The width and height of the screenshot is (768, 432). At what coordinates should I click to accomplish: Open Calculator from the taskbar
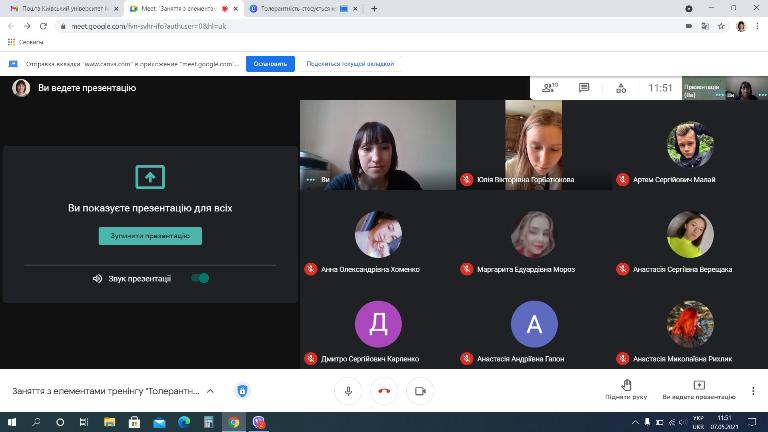point(209,422)
